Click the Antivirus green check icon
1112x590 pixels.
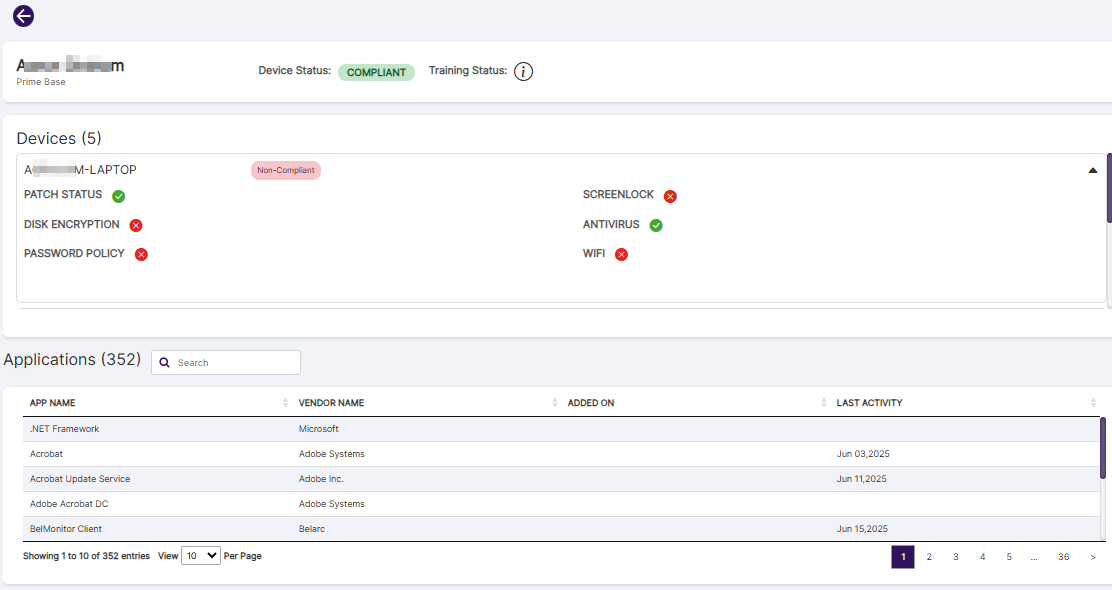[656, 225]
